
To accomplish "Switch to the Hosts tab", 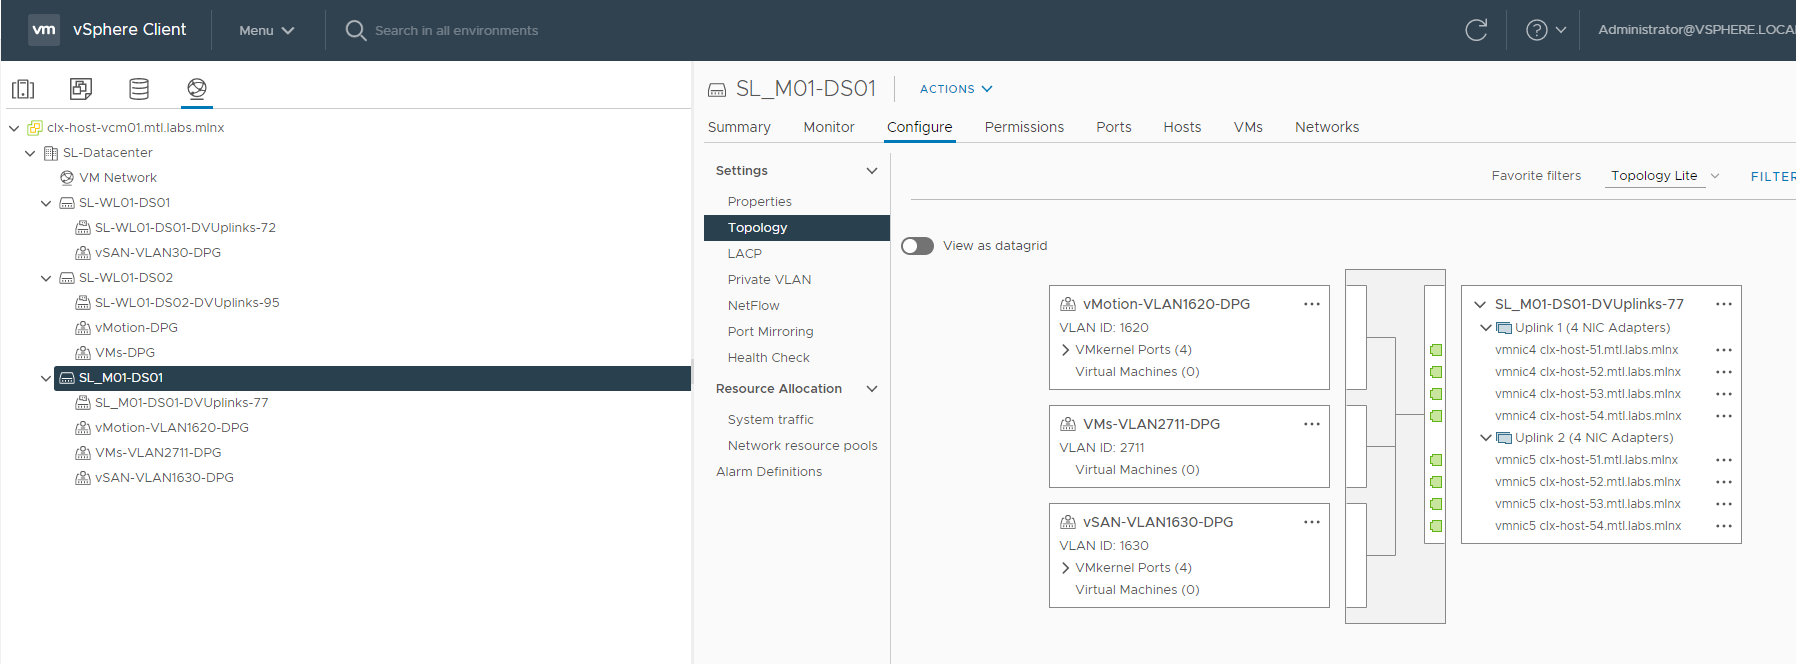I will pos(1182,127).
